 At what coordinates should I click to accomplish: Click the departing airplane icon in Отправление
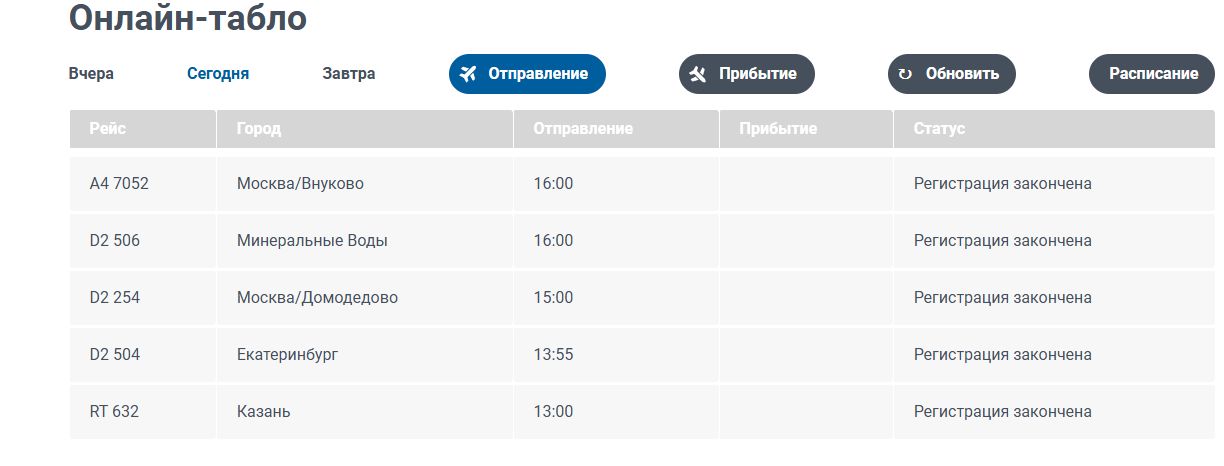tap(467, 74)
